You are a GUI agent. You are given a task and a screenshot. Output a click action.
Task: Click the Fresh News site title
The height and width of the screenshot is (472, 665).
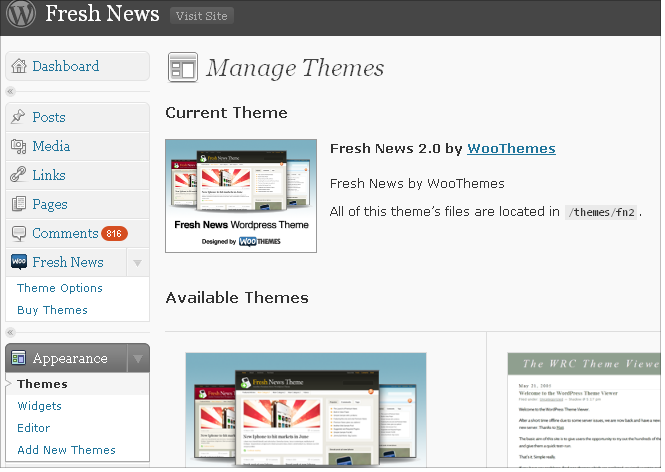point(102,14)
